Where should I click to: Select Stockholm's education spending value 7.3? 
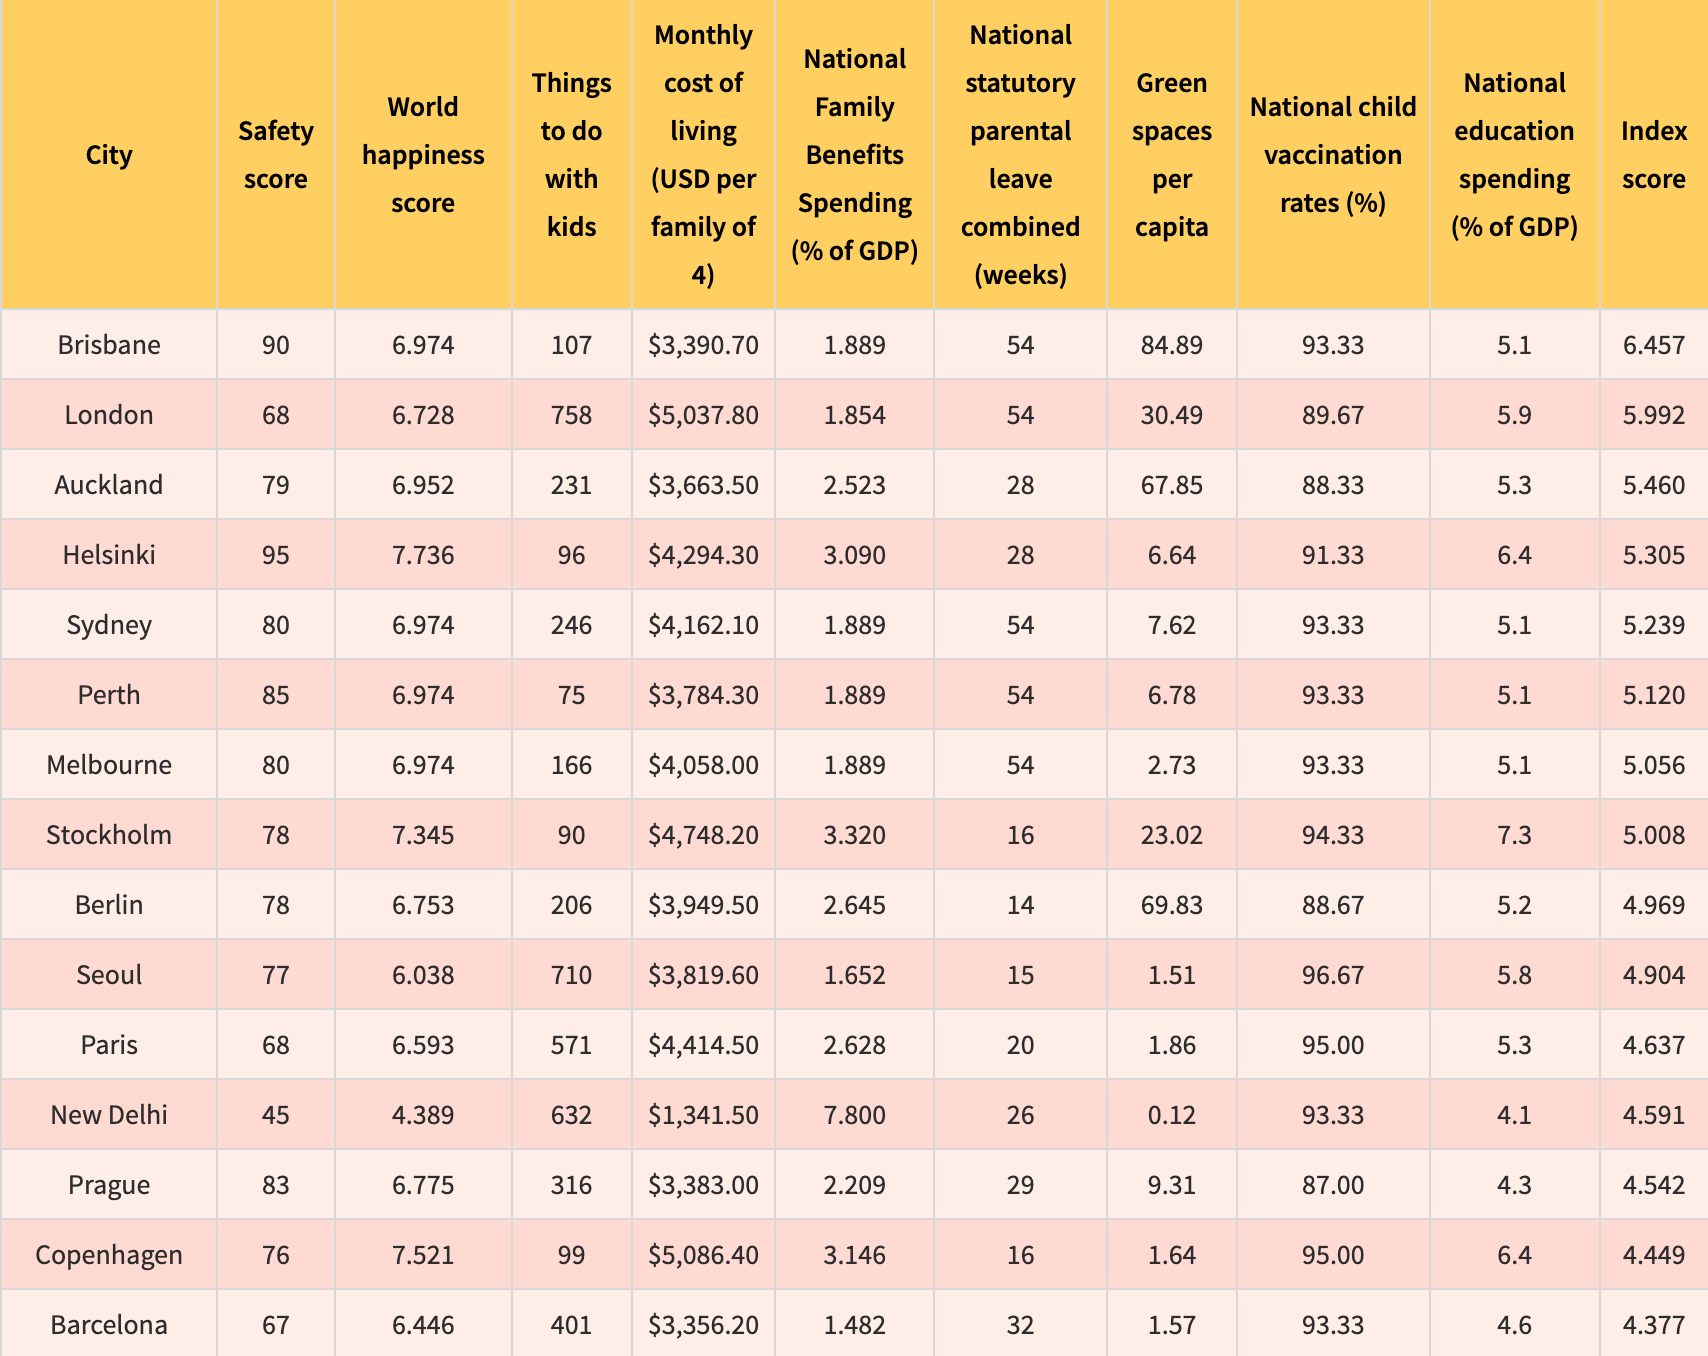pyautogui.click(x=1514, y=835)
